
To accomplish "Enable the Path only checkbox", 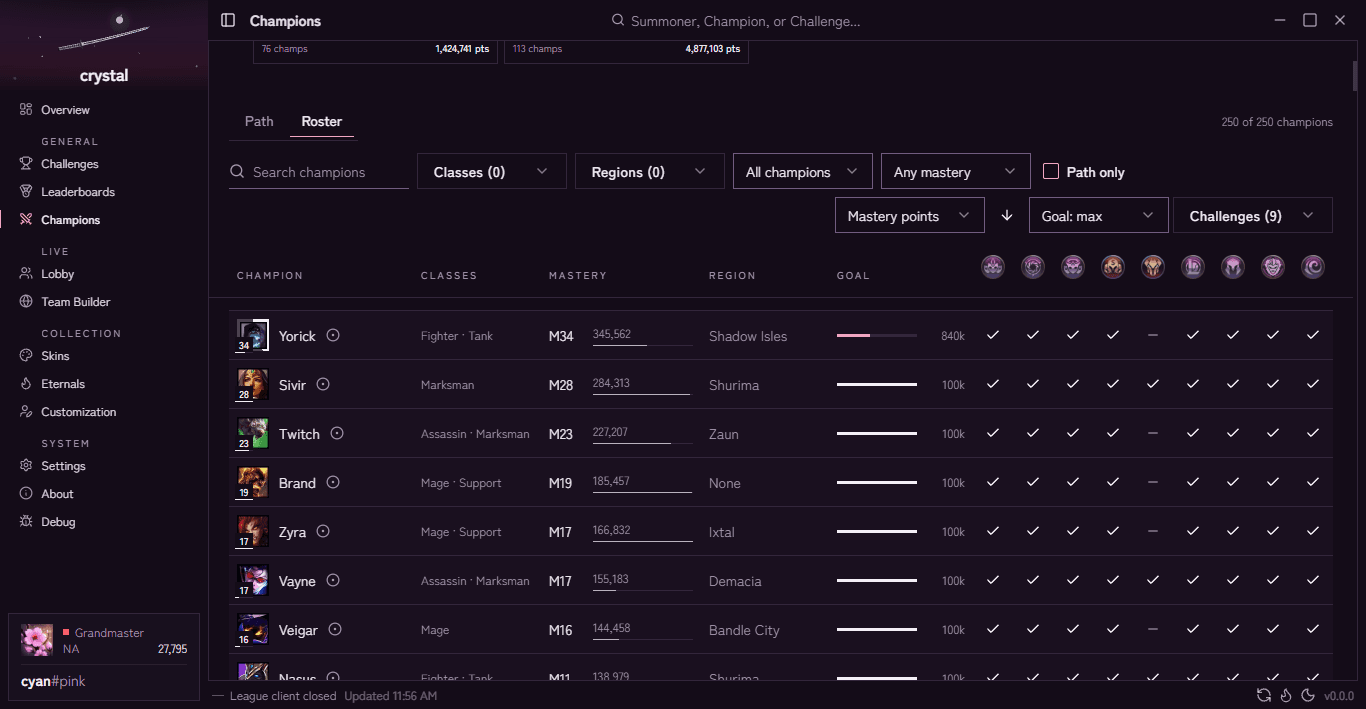I will click(x=1051, y=172).
